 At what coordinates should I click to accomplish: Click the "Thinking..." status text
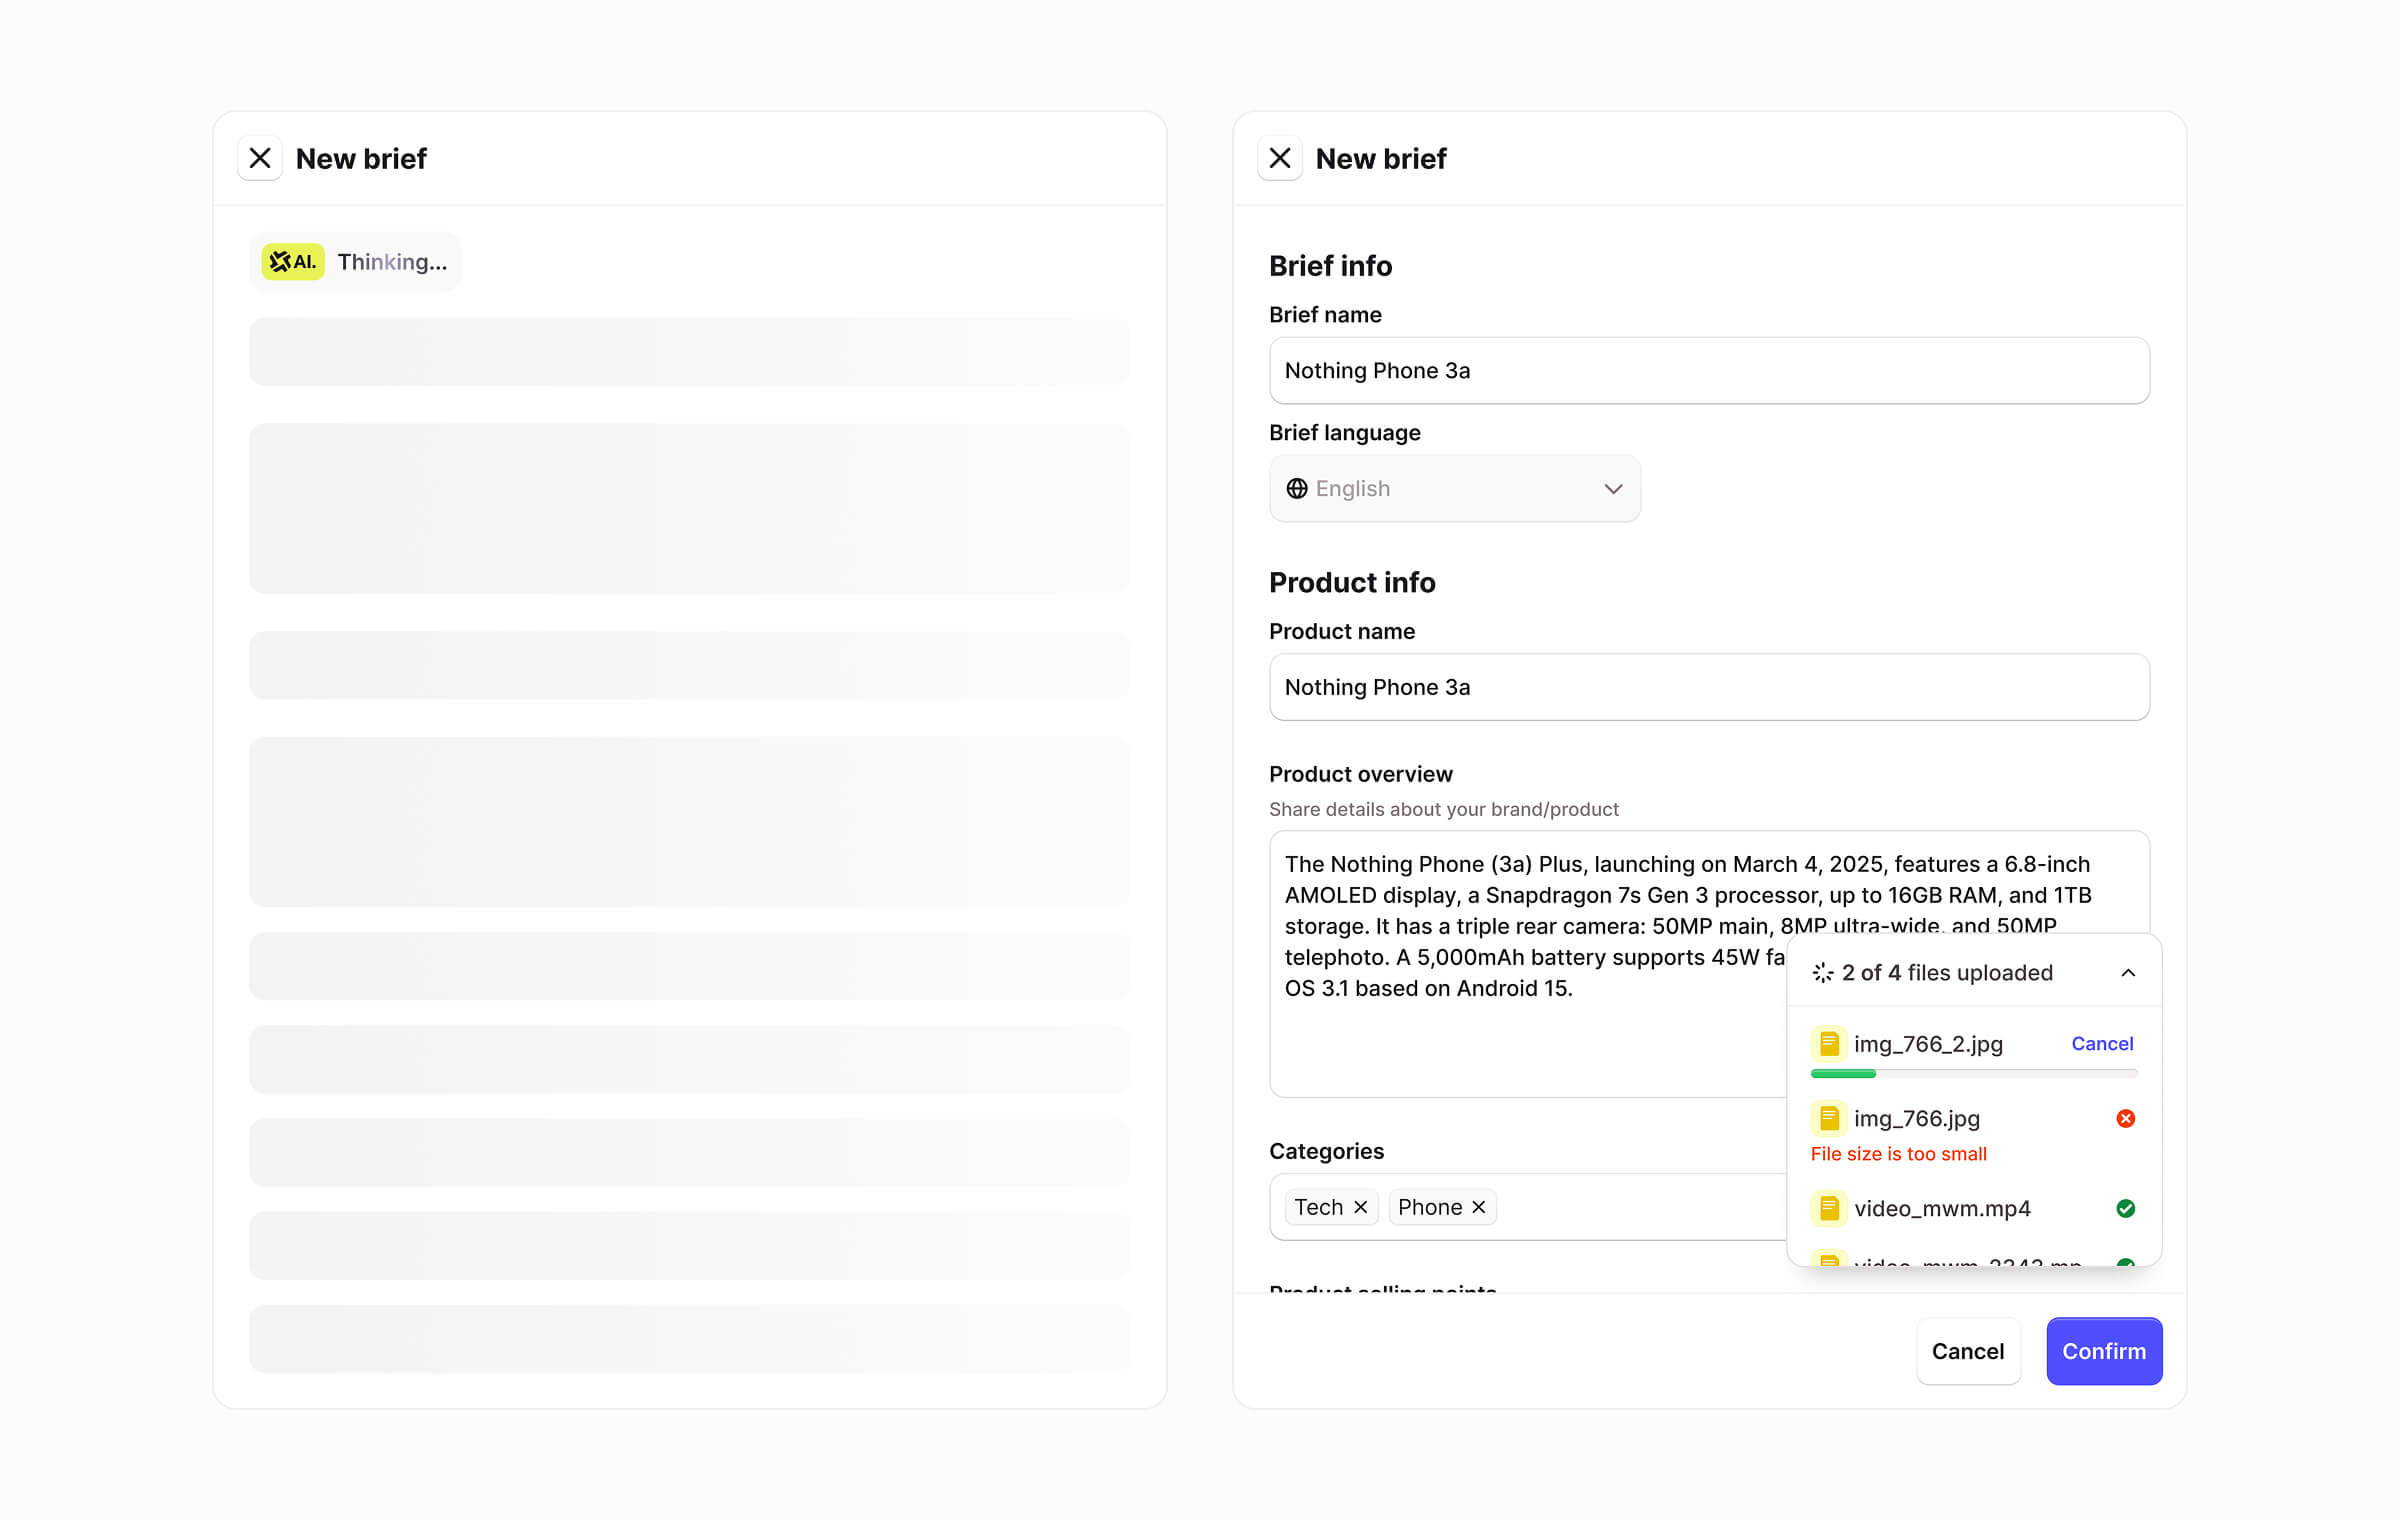pos(392,262)
